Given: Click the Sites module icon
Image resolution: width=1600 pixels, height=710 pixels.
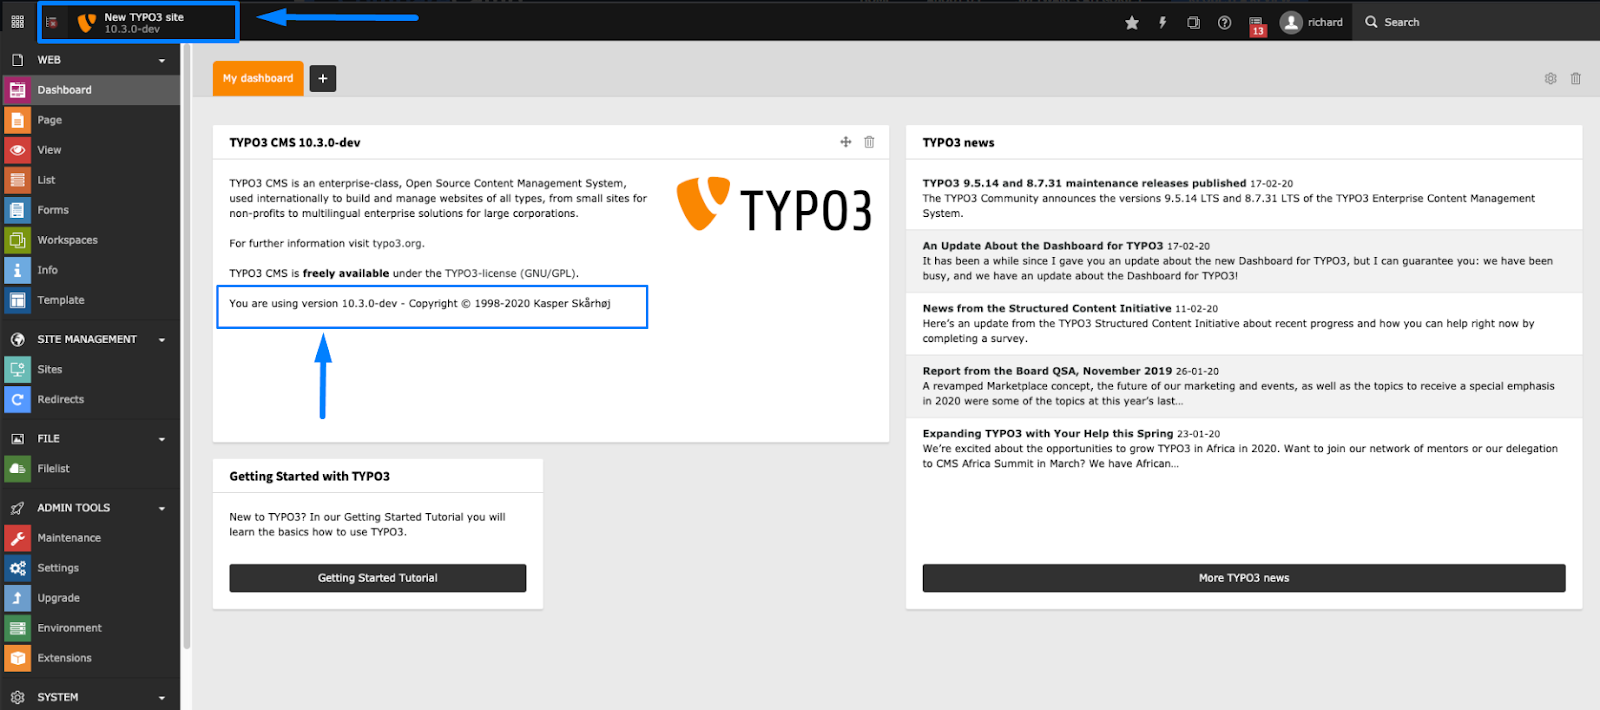Looking at the screenshot, I should click(x=17, y=369).
